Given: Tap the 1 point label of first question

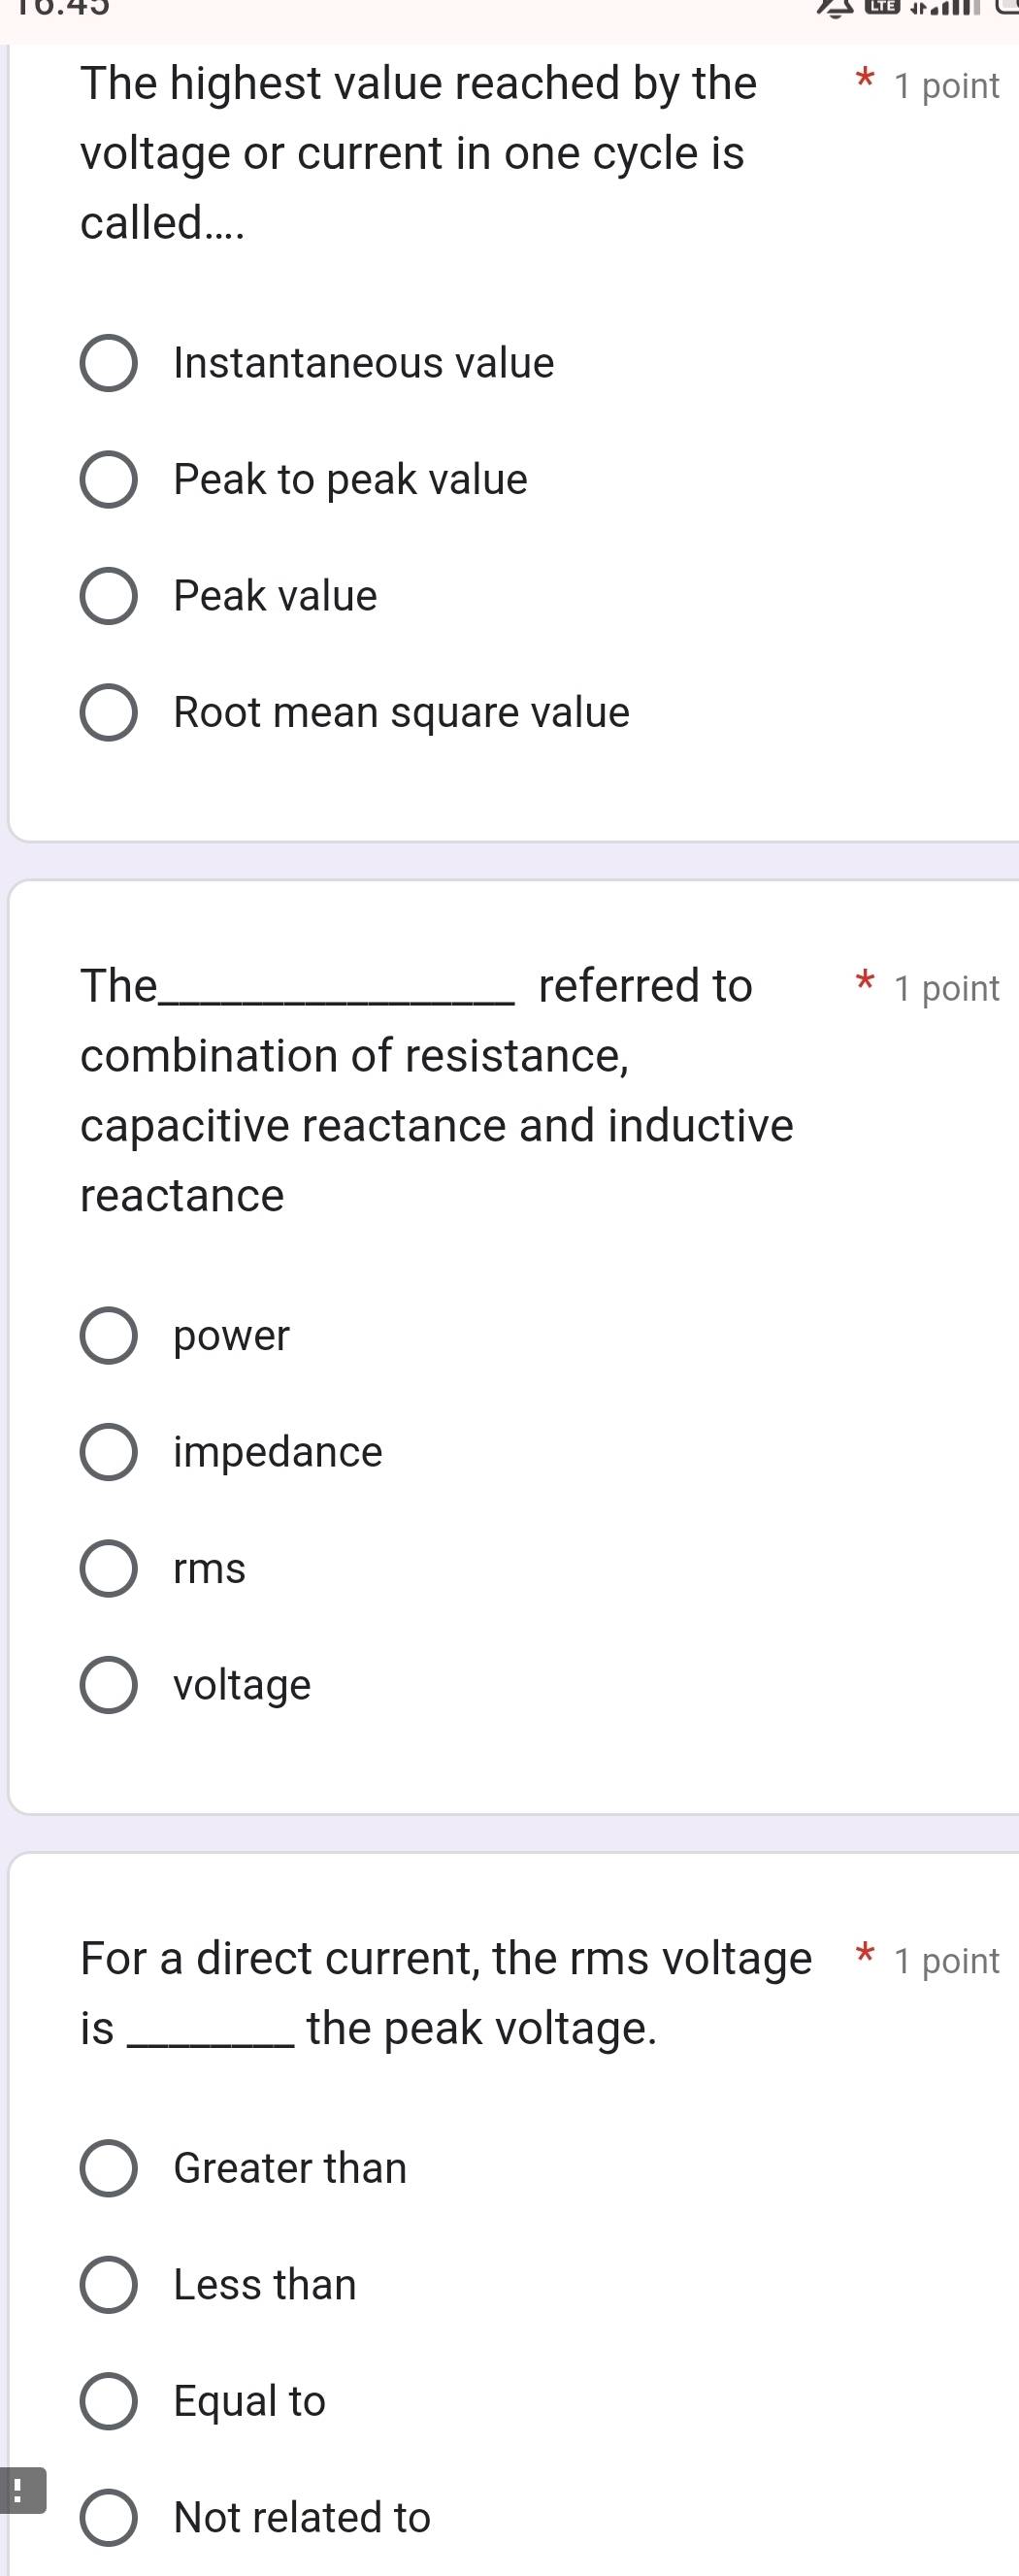Looking at the screenshot, I should [946, 86].
